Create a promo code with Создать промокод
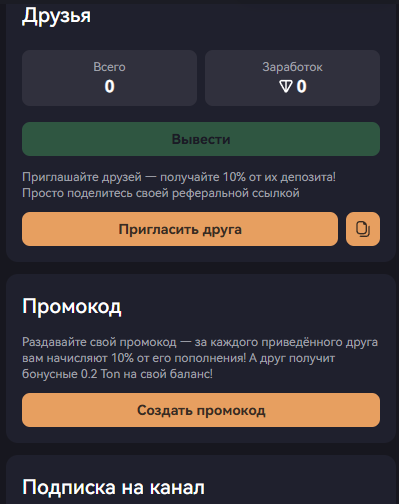The width and height of the screenshot is (399, 504). point(201,410)
